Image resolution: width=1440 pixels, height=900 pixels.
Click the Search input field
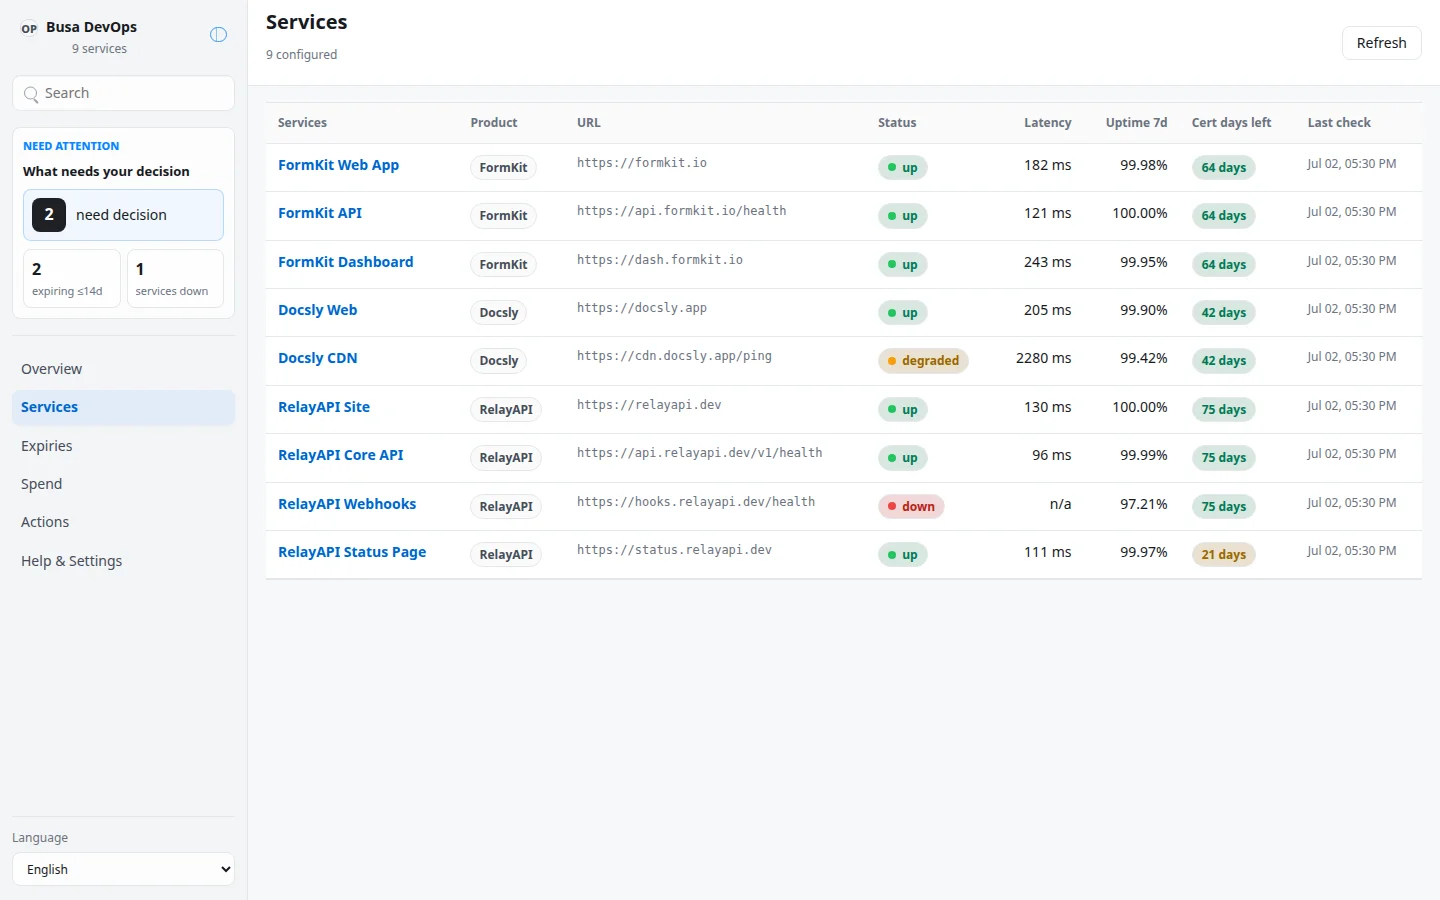tap(123, 93)
